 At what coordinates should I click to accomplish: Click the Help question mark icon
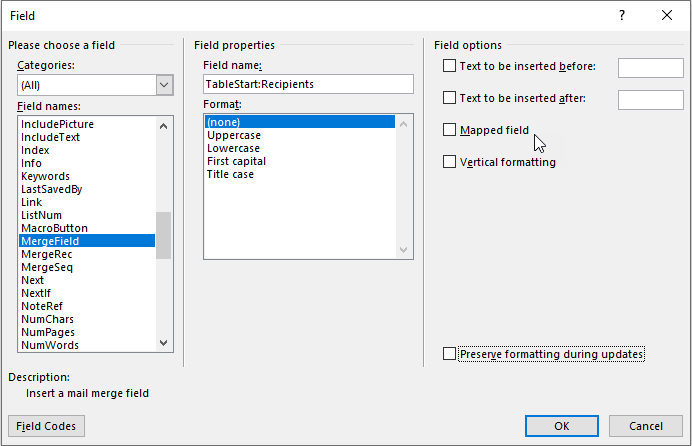(622, 16)
